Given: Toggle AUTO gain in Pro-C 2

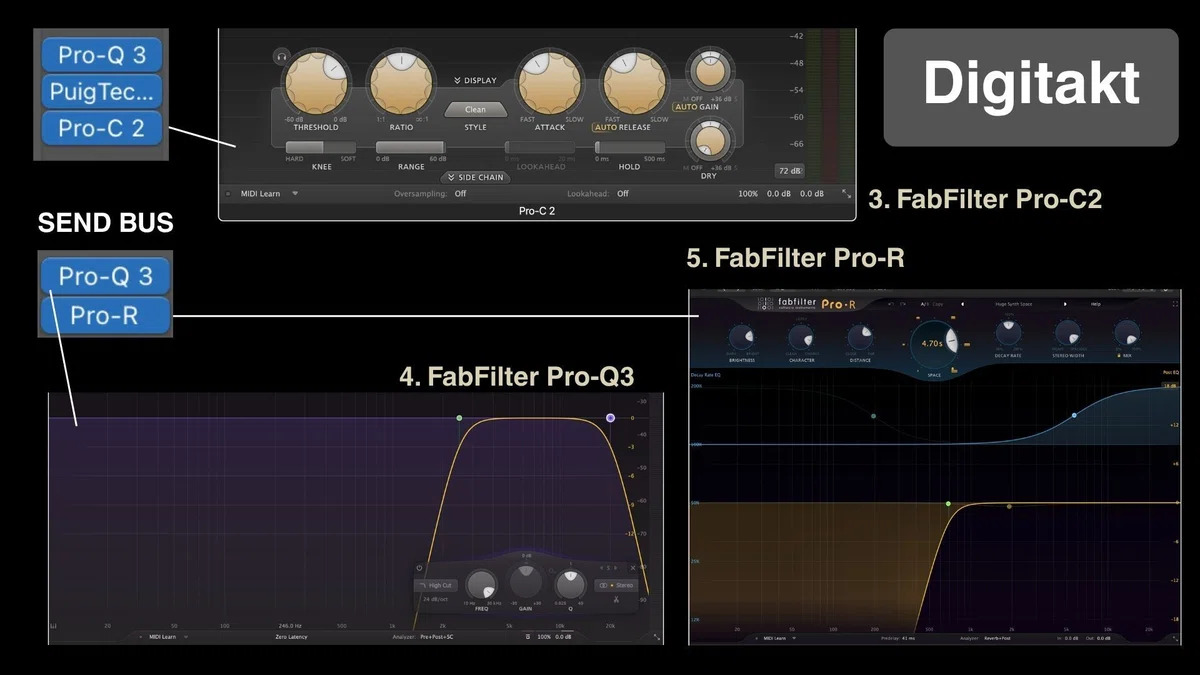Looking at the screenshot, I should (x=685, y=106).
